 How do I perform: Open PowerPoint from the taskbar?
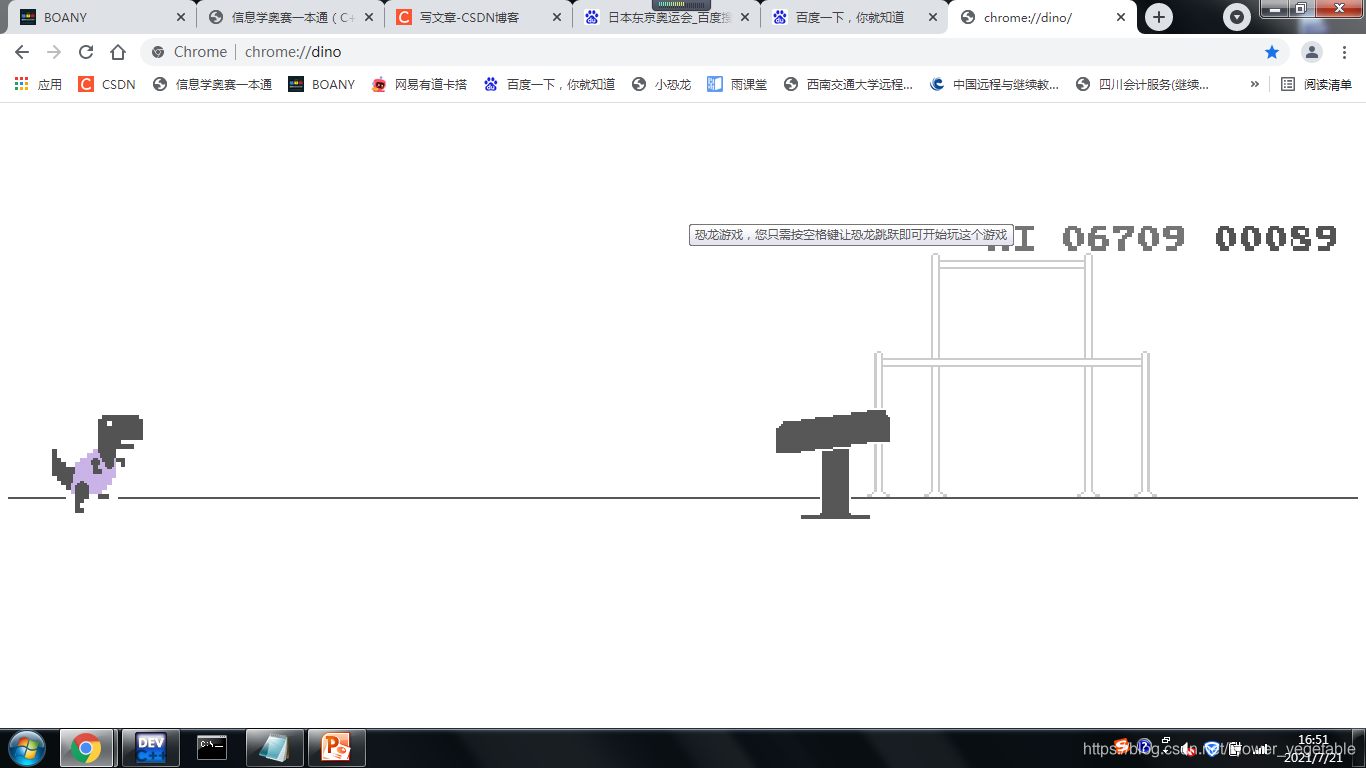coord(336,748)
